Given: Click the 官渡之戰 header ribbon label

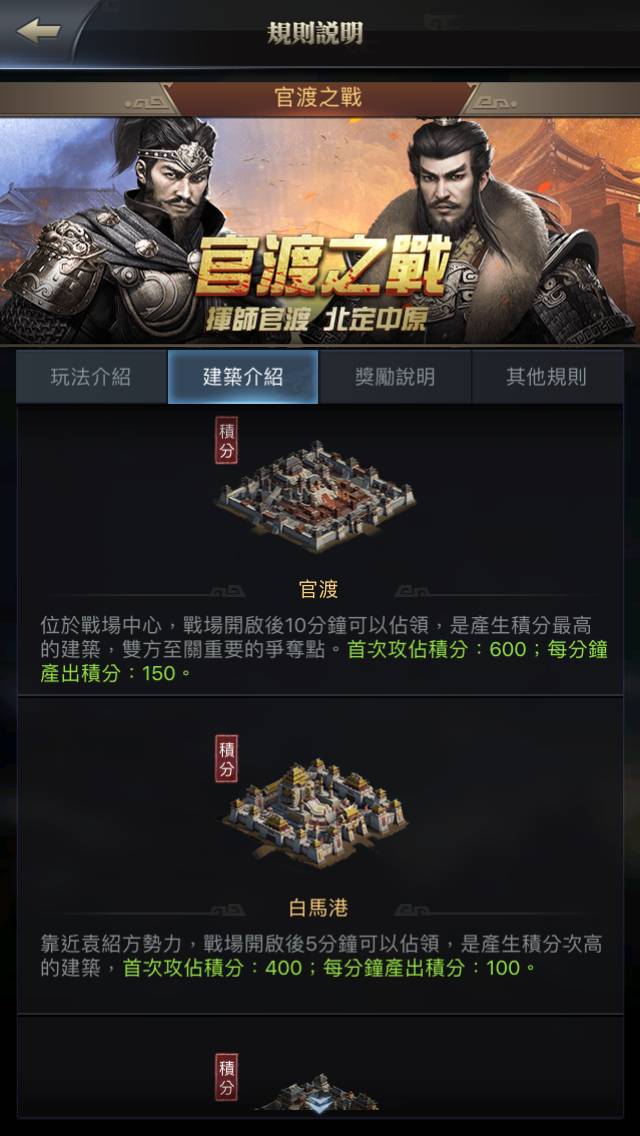Looking at the screenshot, I should click(318, 98).
